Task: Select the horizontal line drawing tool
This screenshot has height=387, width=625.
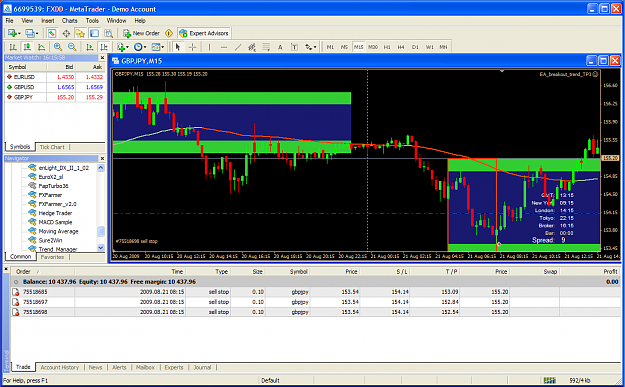Action: click(224, 47)
